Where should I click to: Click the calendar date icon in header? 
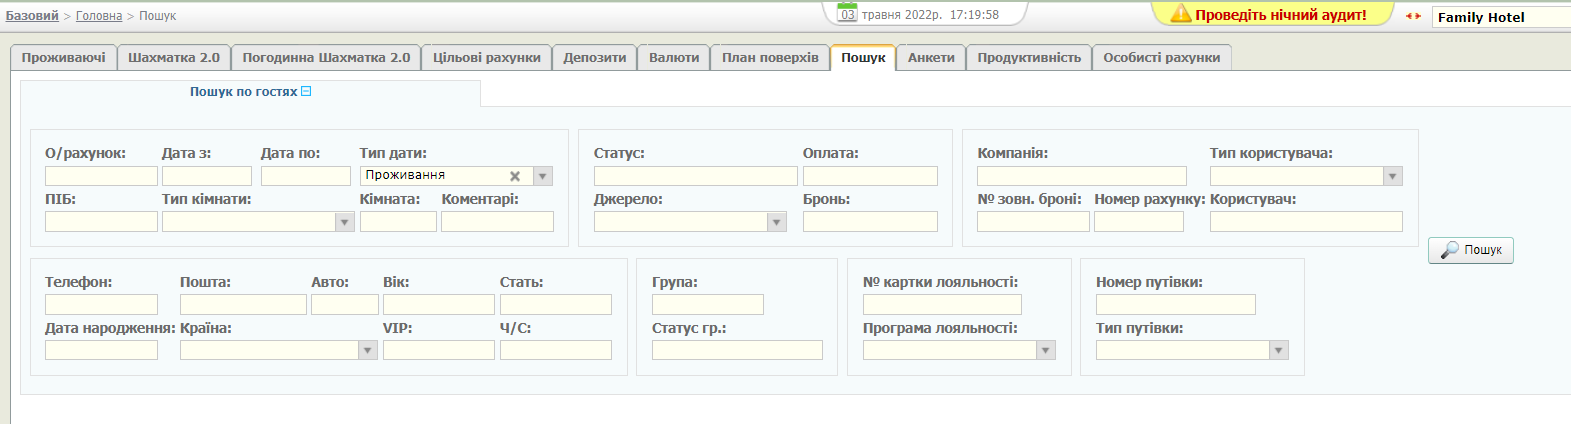pyautogui.click(x=847, y=14)
